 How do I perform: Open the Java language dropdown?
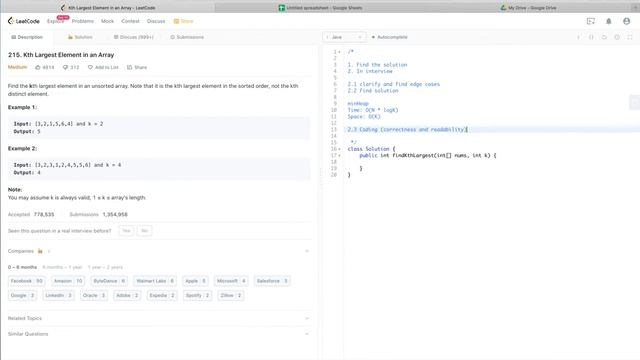(x=344, y=37)
